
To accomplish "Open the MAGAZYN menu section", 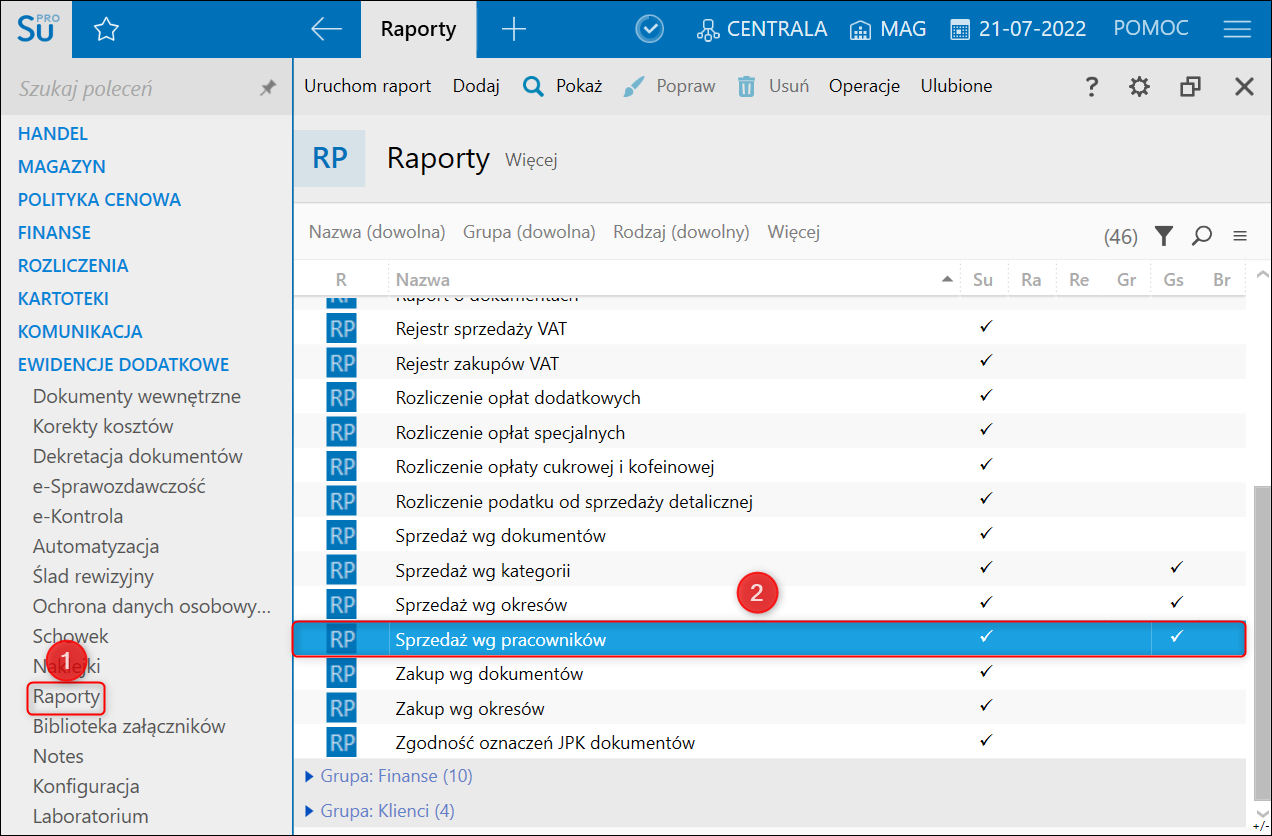I will [x=61, y=167].
